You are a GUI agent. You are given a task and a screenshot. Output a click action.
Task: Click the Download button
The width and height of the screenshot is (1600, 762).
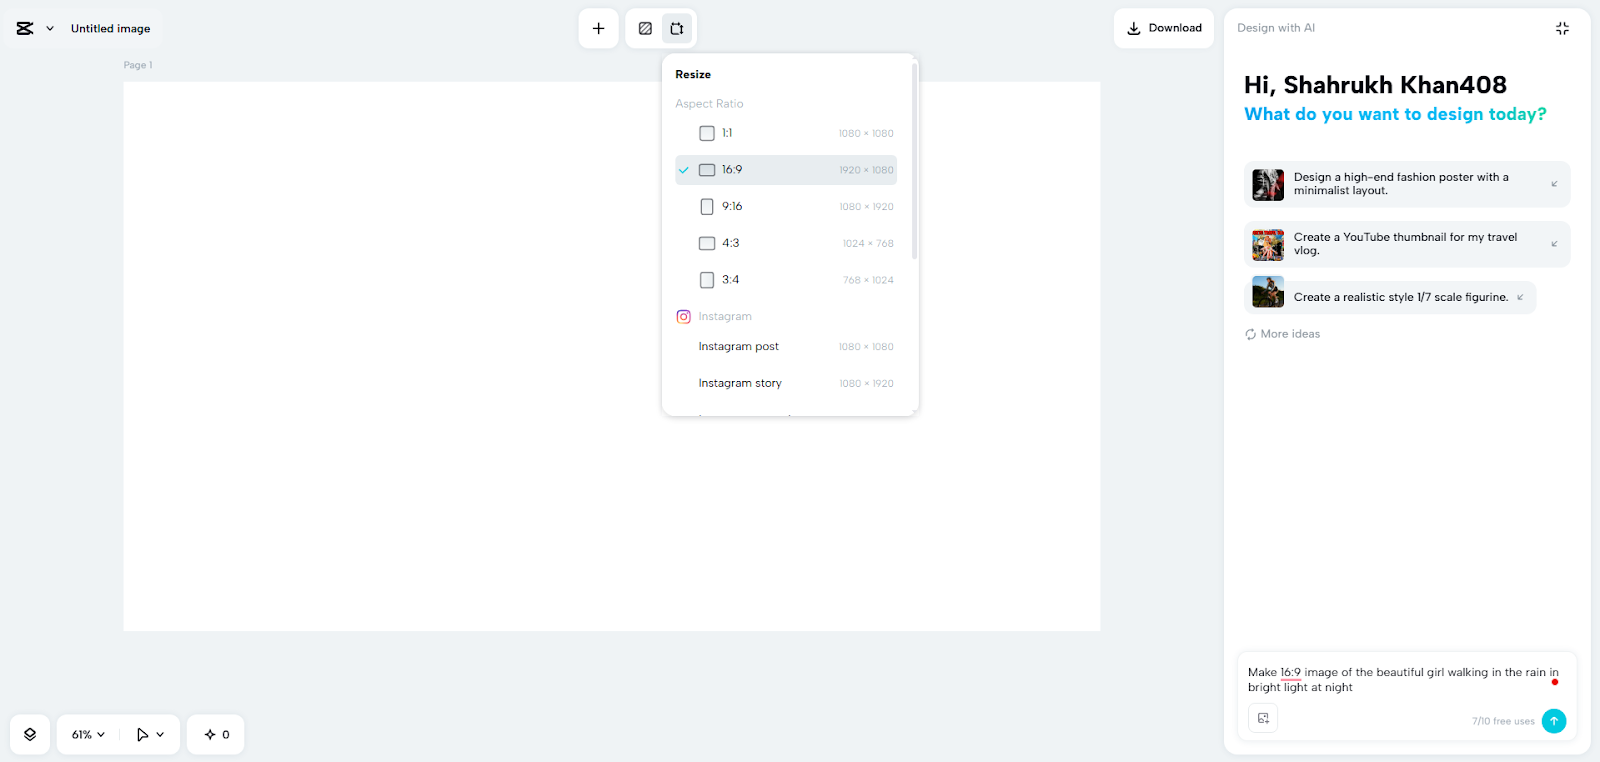pyautogui.click(x=1164, y=28)
